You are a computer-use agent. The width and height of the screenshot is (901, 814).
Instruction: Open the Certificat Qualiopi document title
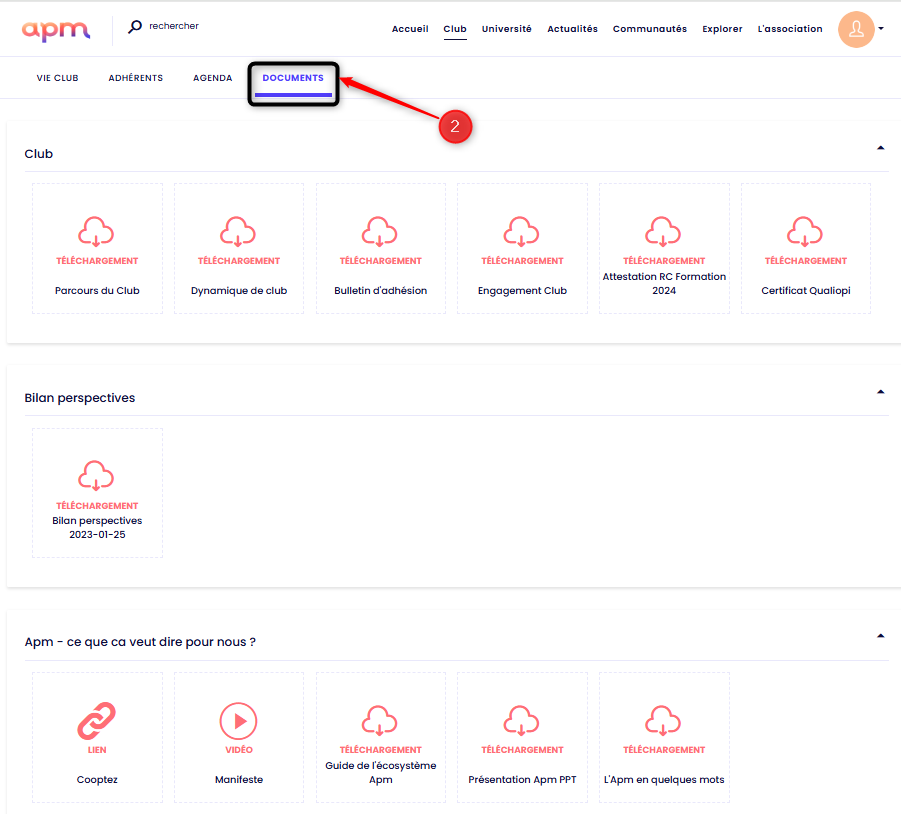point(806,291)
